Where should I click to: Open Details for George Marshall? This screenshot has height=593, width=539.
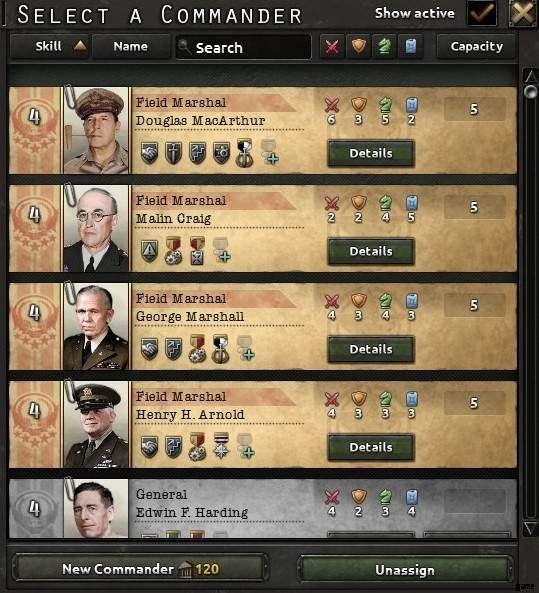click(371, 349)
